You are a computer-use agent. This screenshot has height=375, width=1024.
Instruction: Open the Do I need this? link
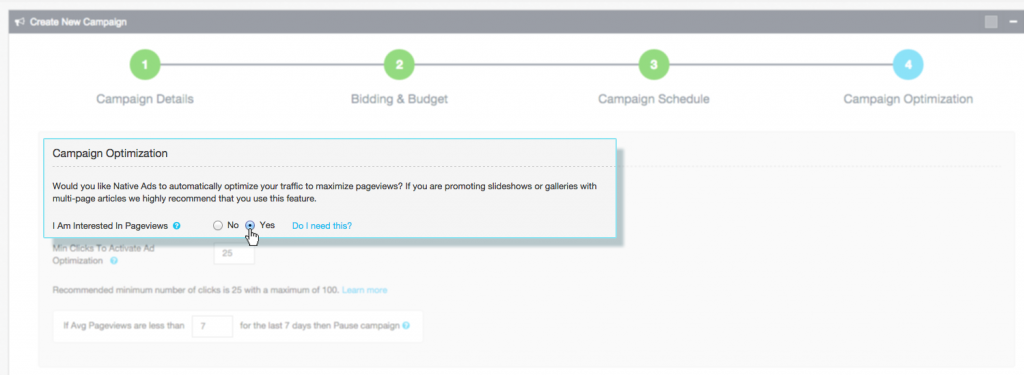click(322, 226)
